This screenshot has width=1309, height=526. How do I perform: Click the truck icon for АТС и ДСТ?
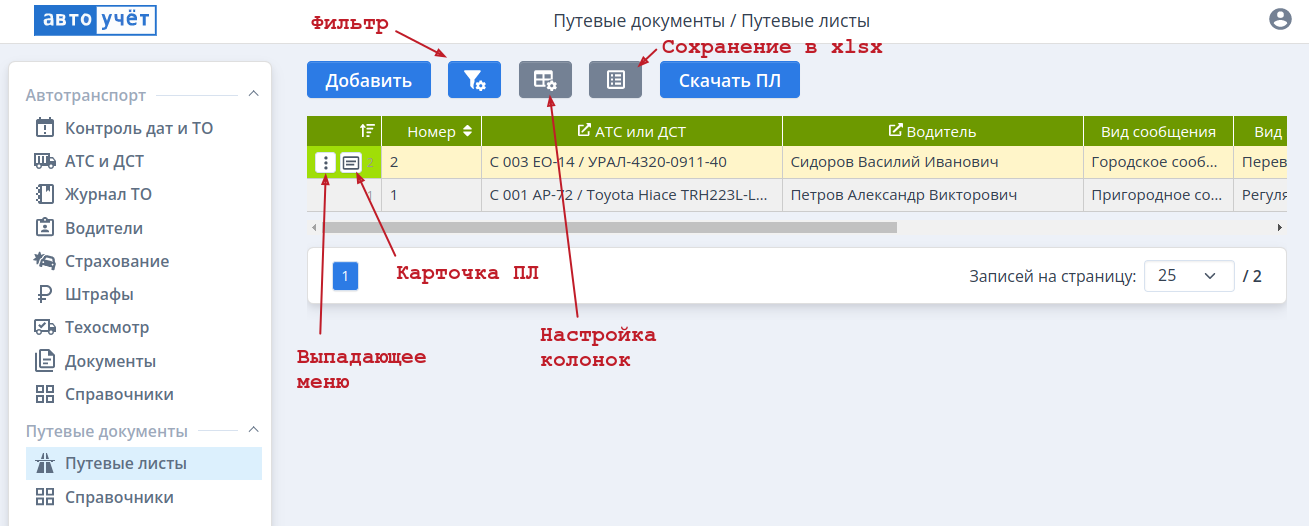pos(45,161)
